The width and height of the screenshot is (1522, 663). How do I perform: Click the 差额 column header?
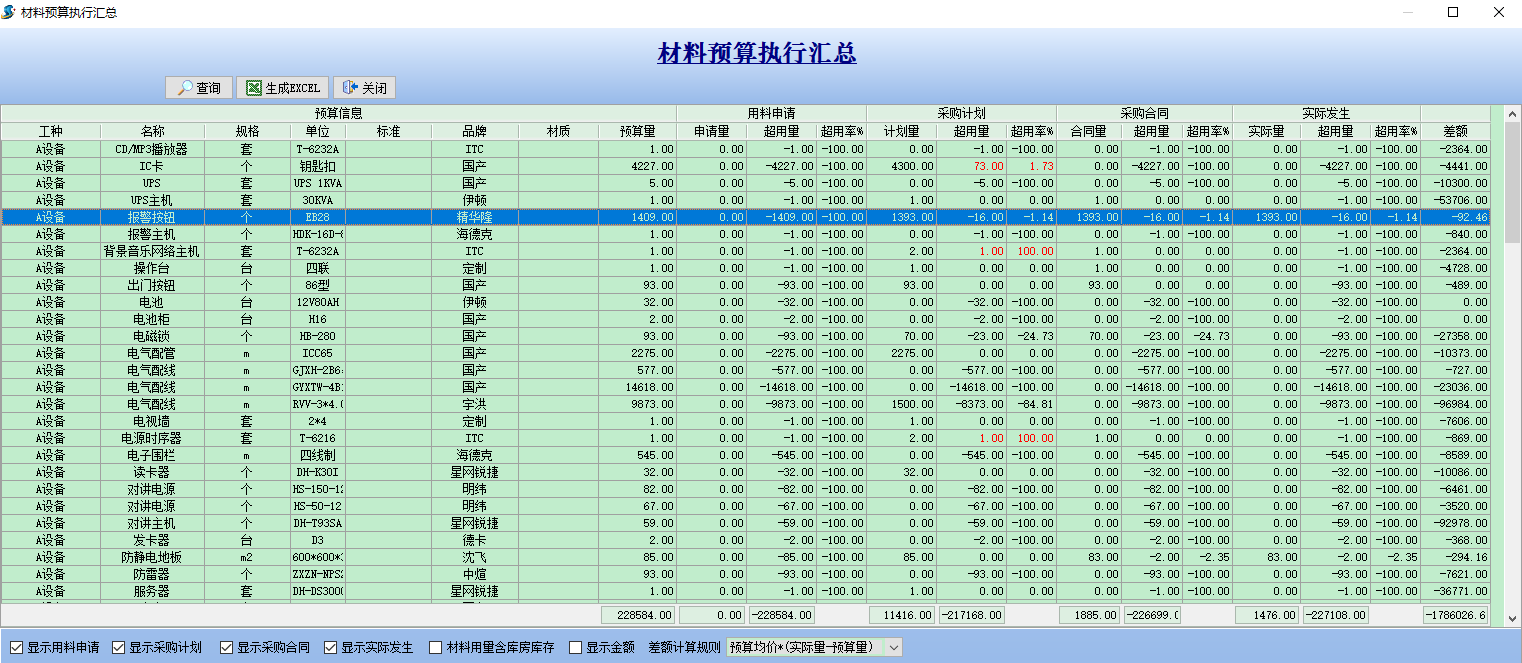[x=1455, y=131]
